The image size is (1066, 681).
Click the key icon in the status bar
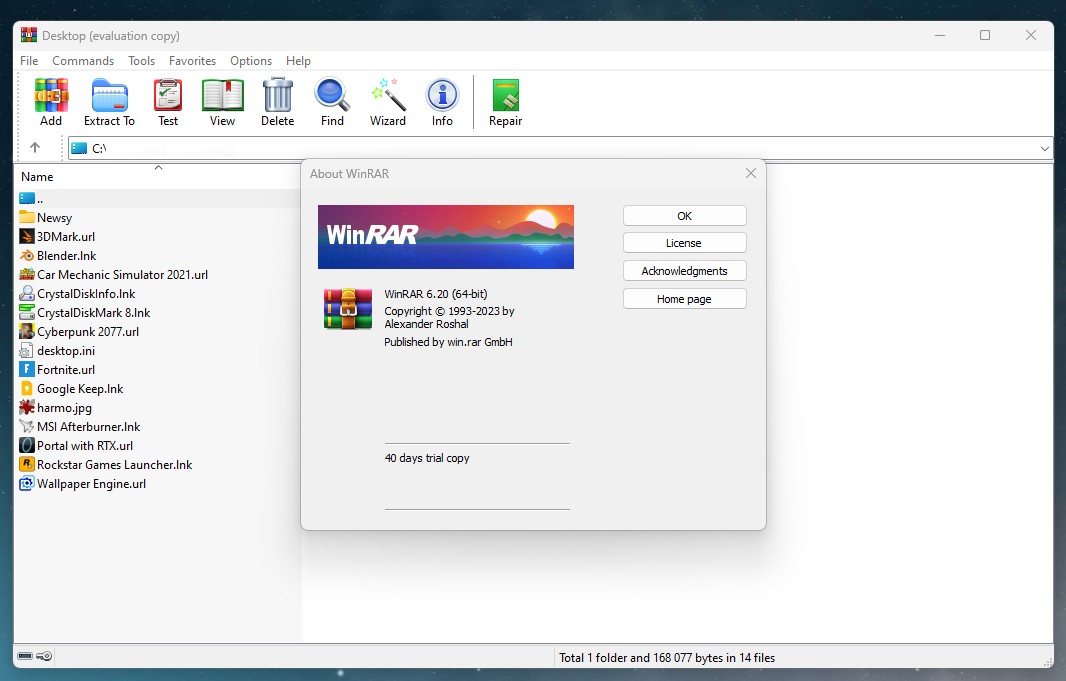pyautogui.click(x=43, y=656)
